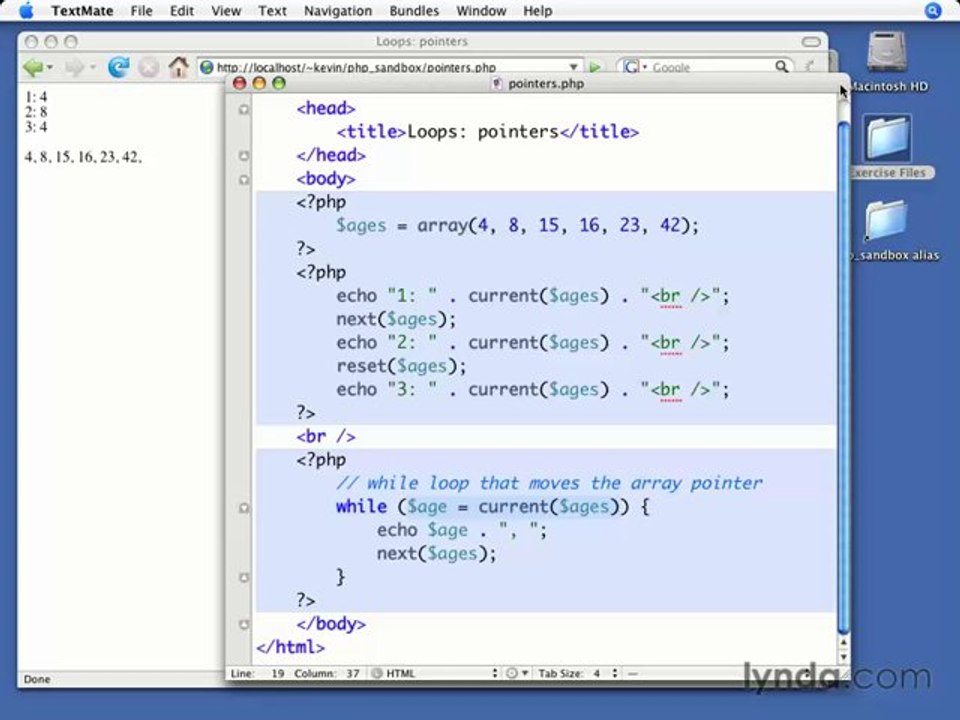Click the Done status text in browser
The width and height of the screenshot is (960, 720).
tap(37, 679)
